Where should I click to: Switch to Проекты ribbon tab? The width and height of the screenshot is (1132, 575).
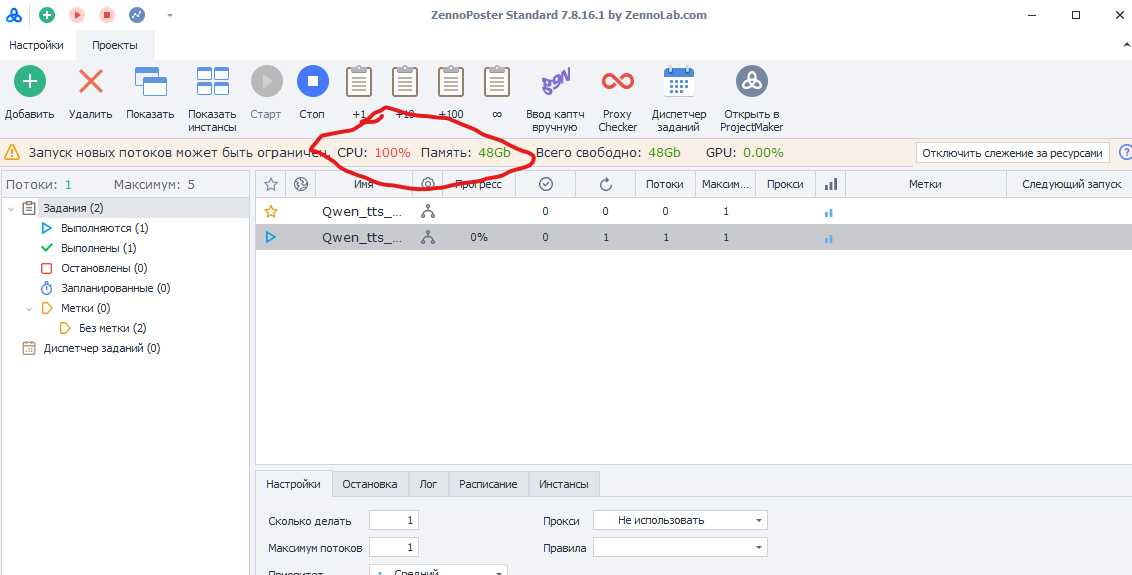coord(114,45)
